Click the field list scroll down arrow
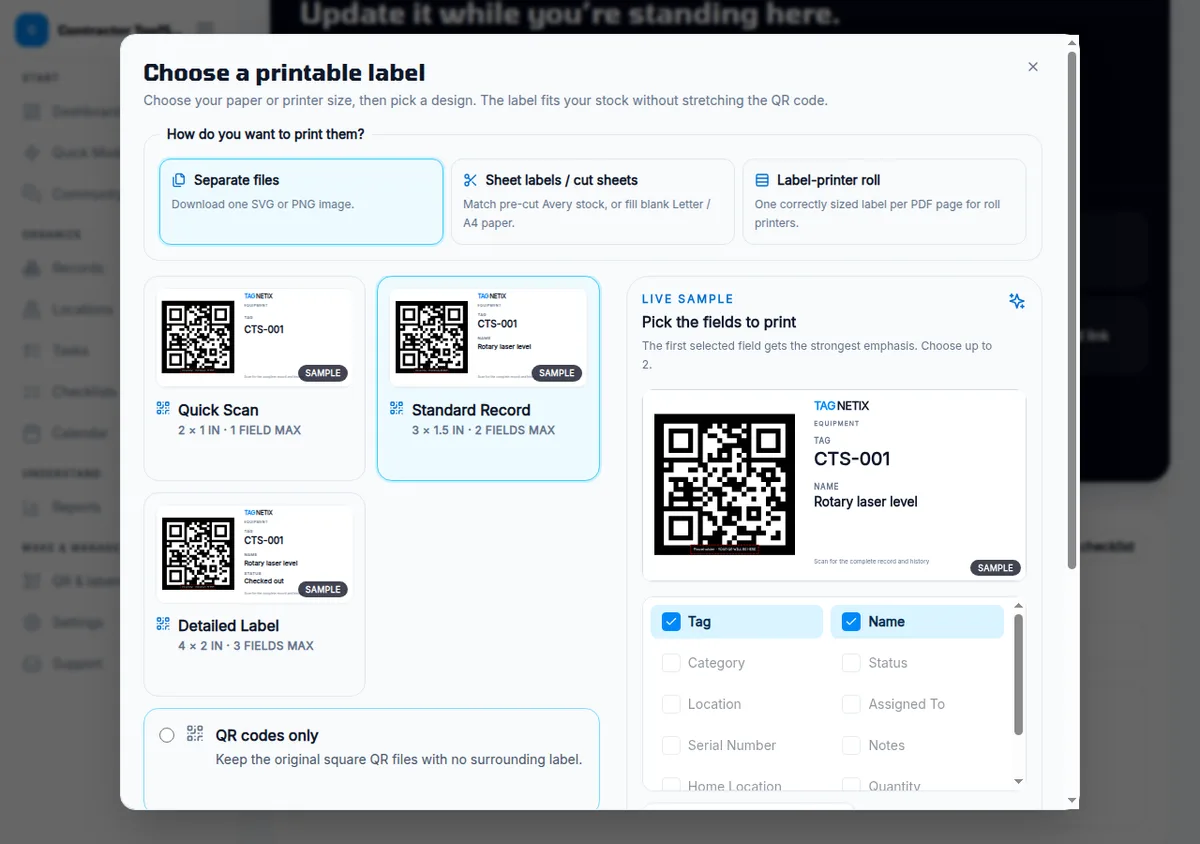The image size is (1200, 844). coord(1019,782)
